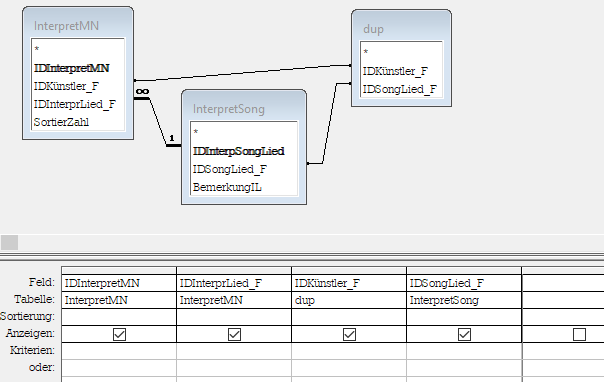Click Sortierung cell under IDInterpretMN column
The image size is (604, 382).
119,317
